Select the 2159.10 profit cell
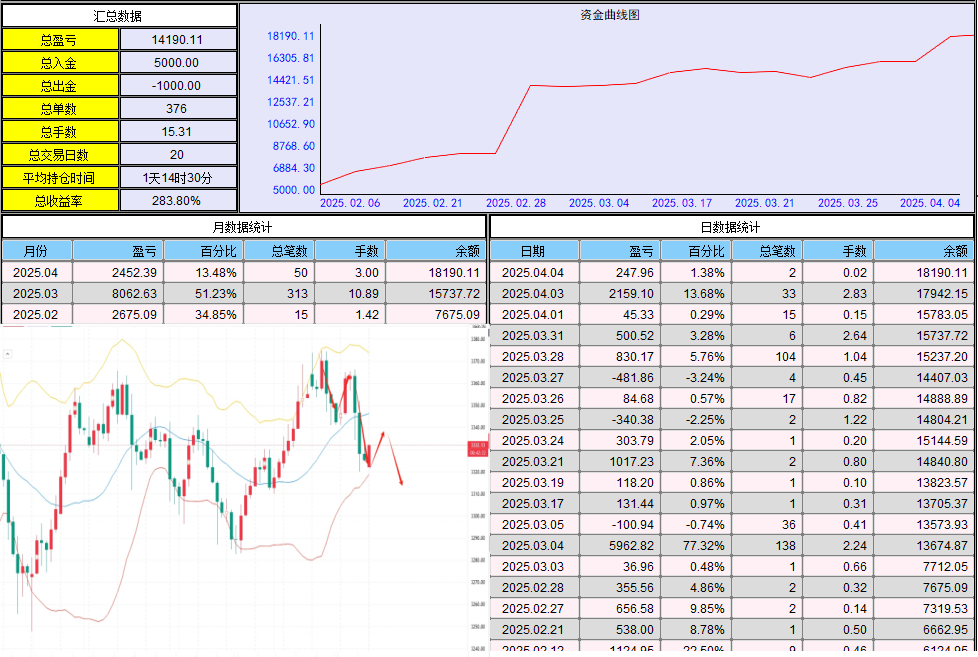The image size is (978, 657). click(620, 294)
